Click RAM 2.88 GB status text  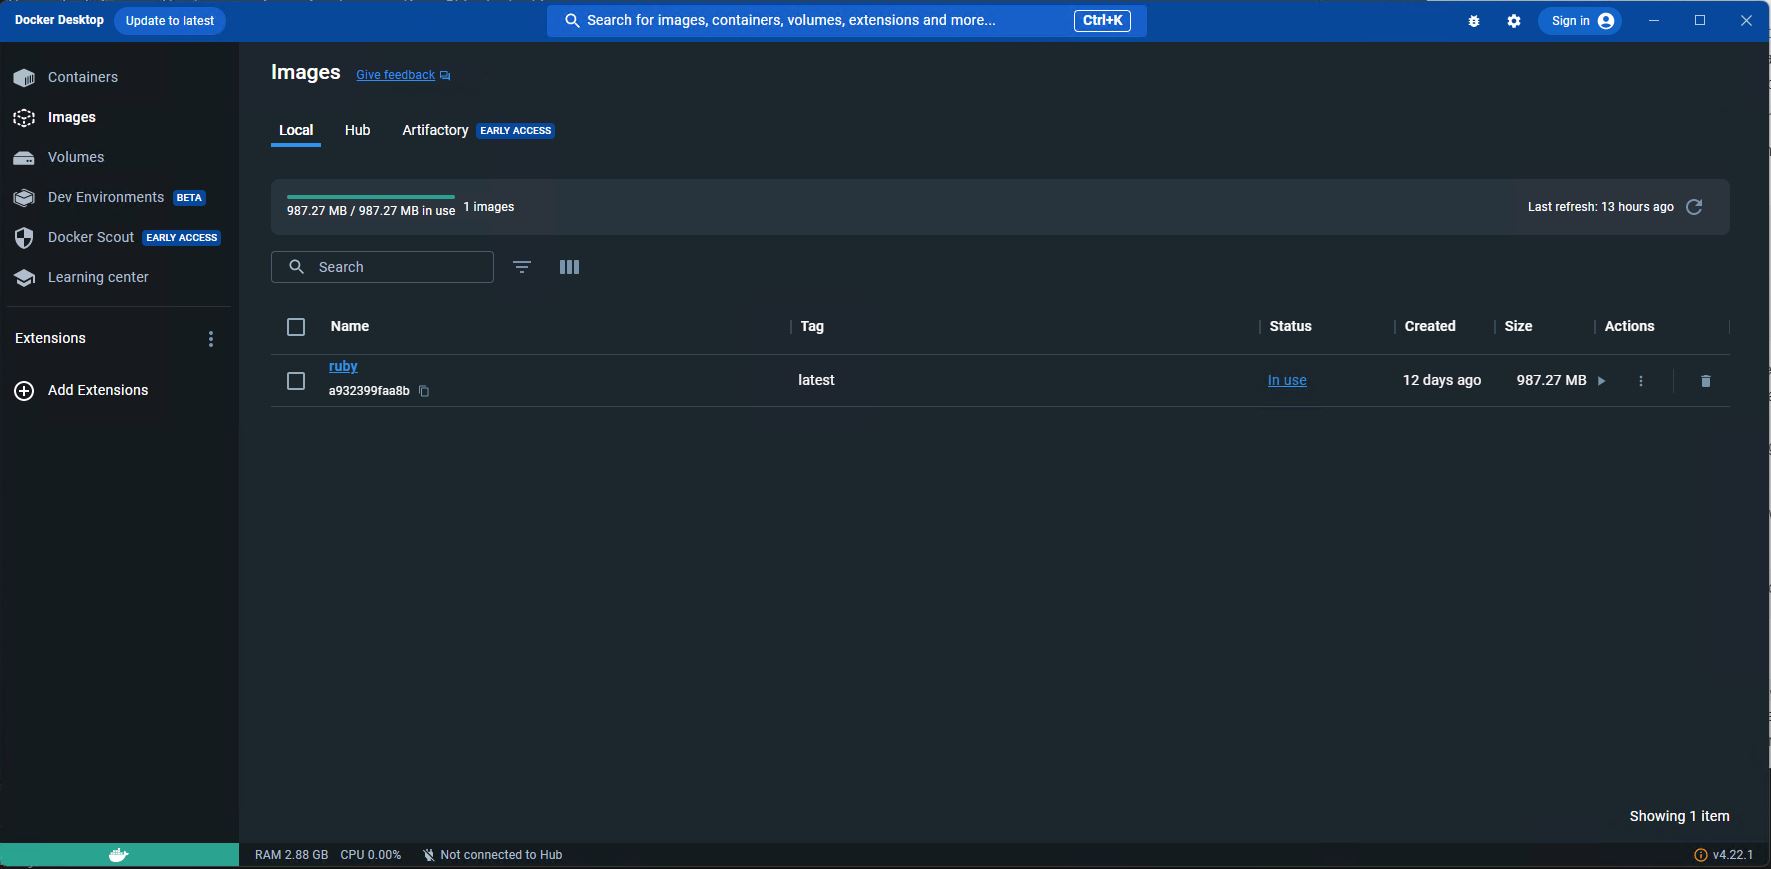(x=291, y=855)
